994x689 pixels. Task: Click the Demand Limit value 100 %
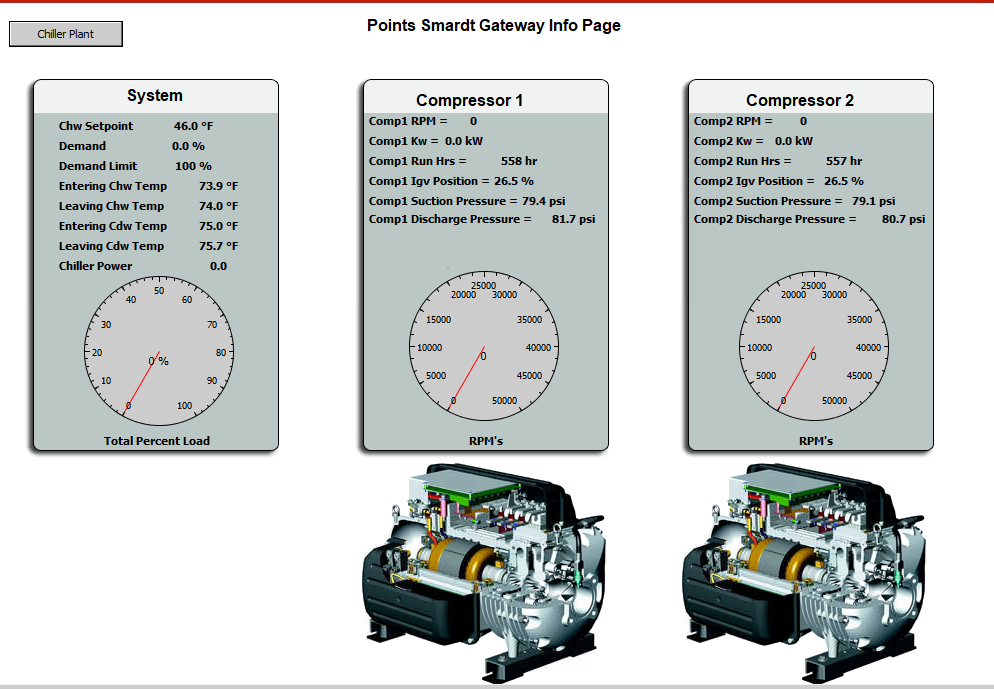193,166
